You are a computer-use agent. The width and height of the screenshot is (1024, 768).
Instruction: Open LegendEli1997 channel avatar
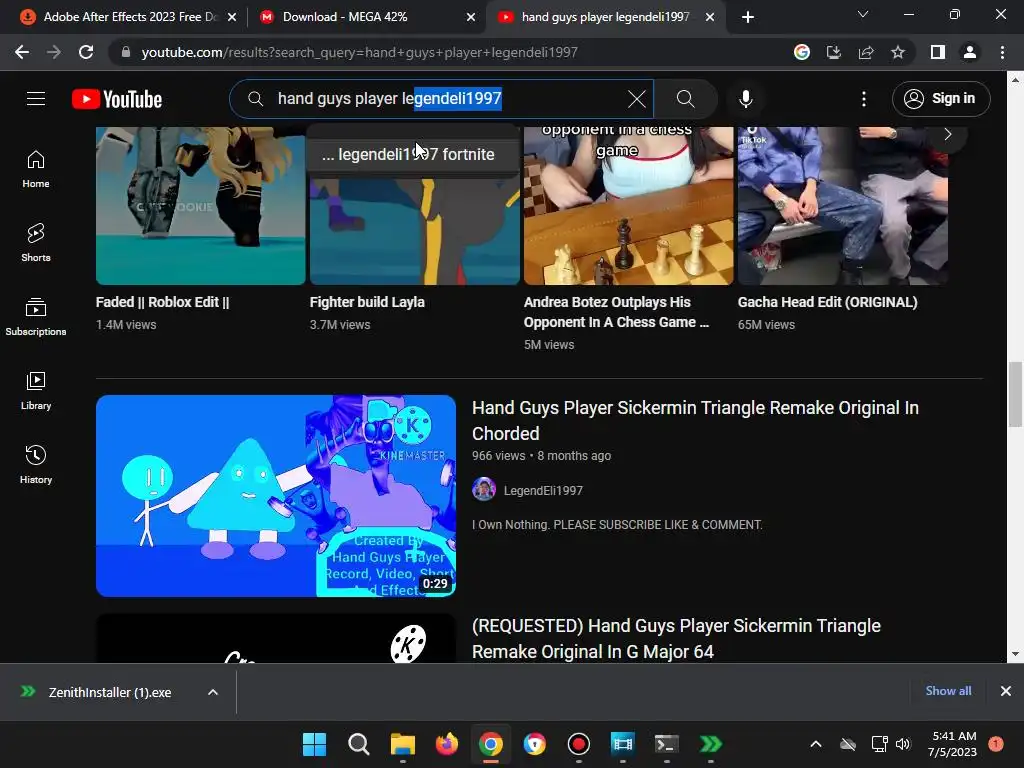[484, 489]
